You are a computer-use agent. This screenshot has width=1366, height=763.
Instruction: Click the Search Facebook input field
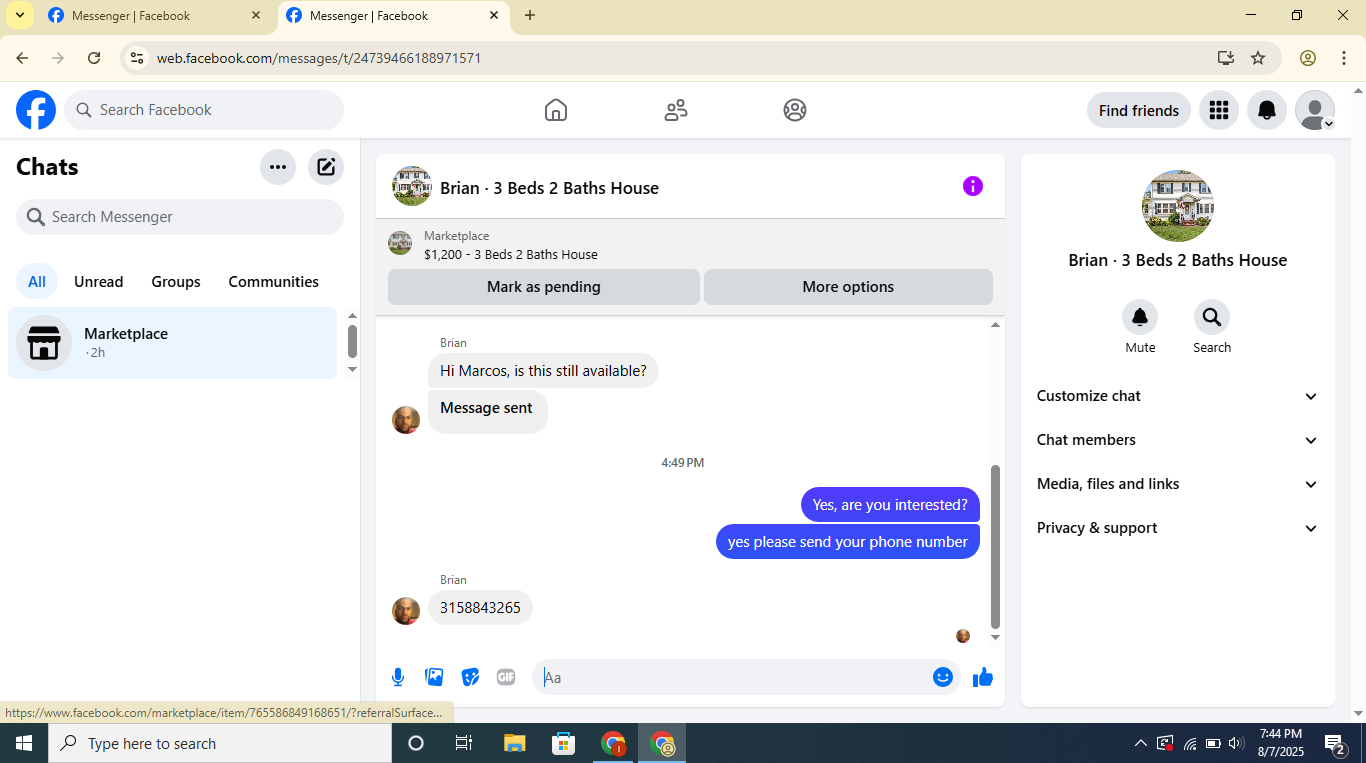[x=204, y=110]
